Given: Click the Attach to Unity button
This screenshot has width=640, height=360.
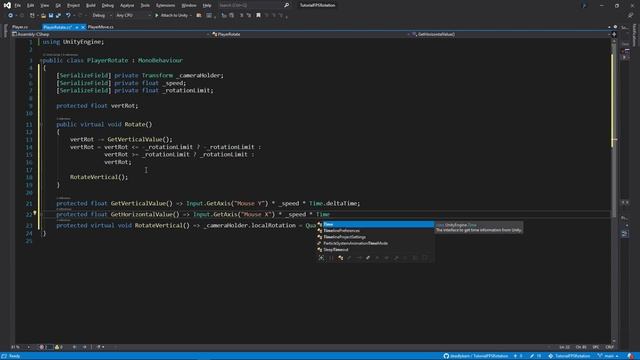Looking at the screenshot, I should point(171,16).
